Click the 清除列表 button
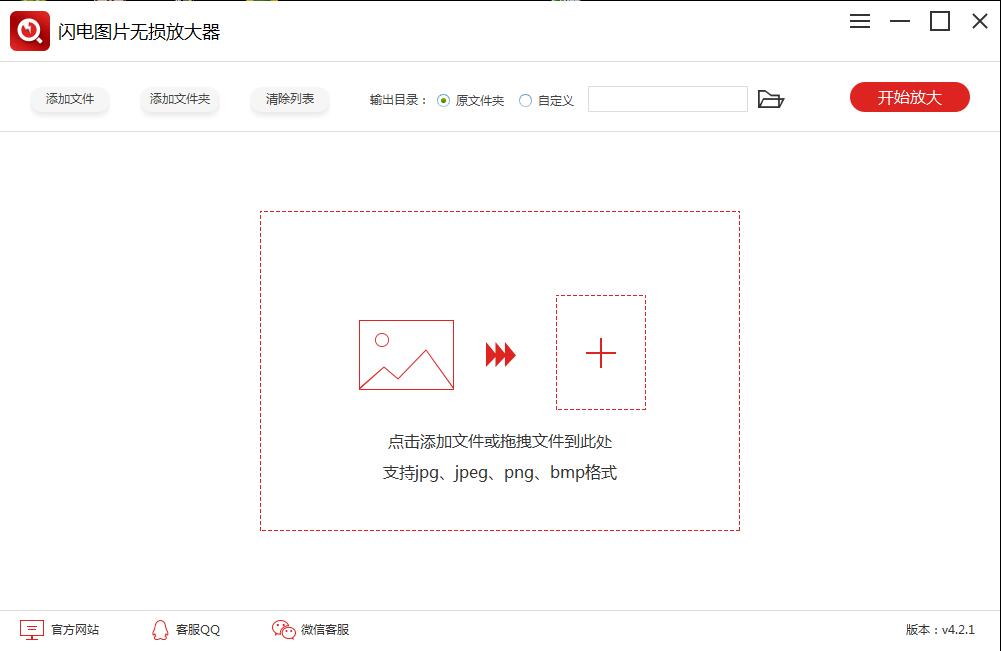The image size is (1001, 651). [289, 99]
